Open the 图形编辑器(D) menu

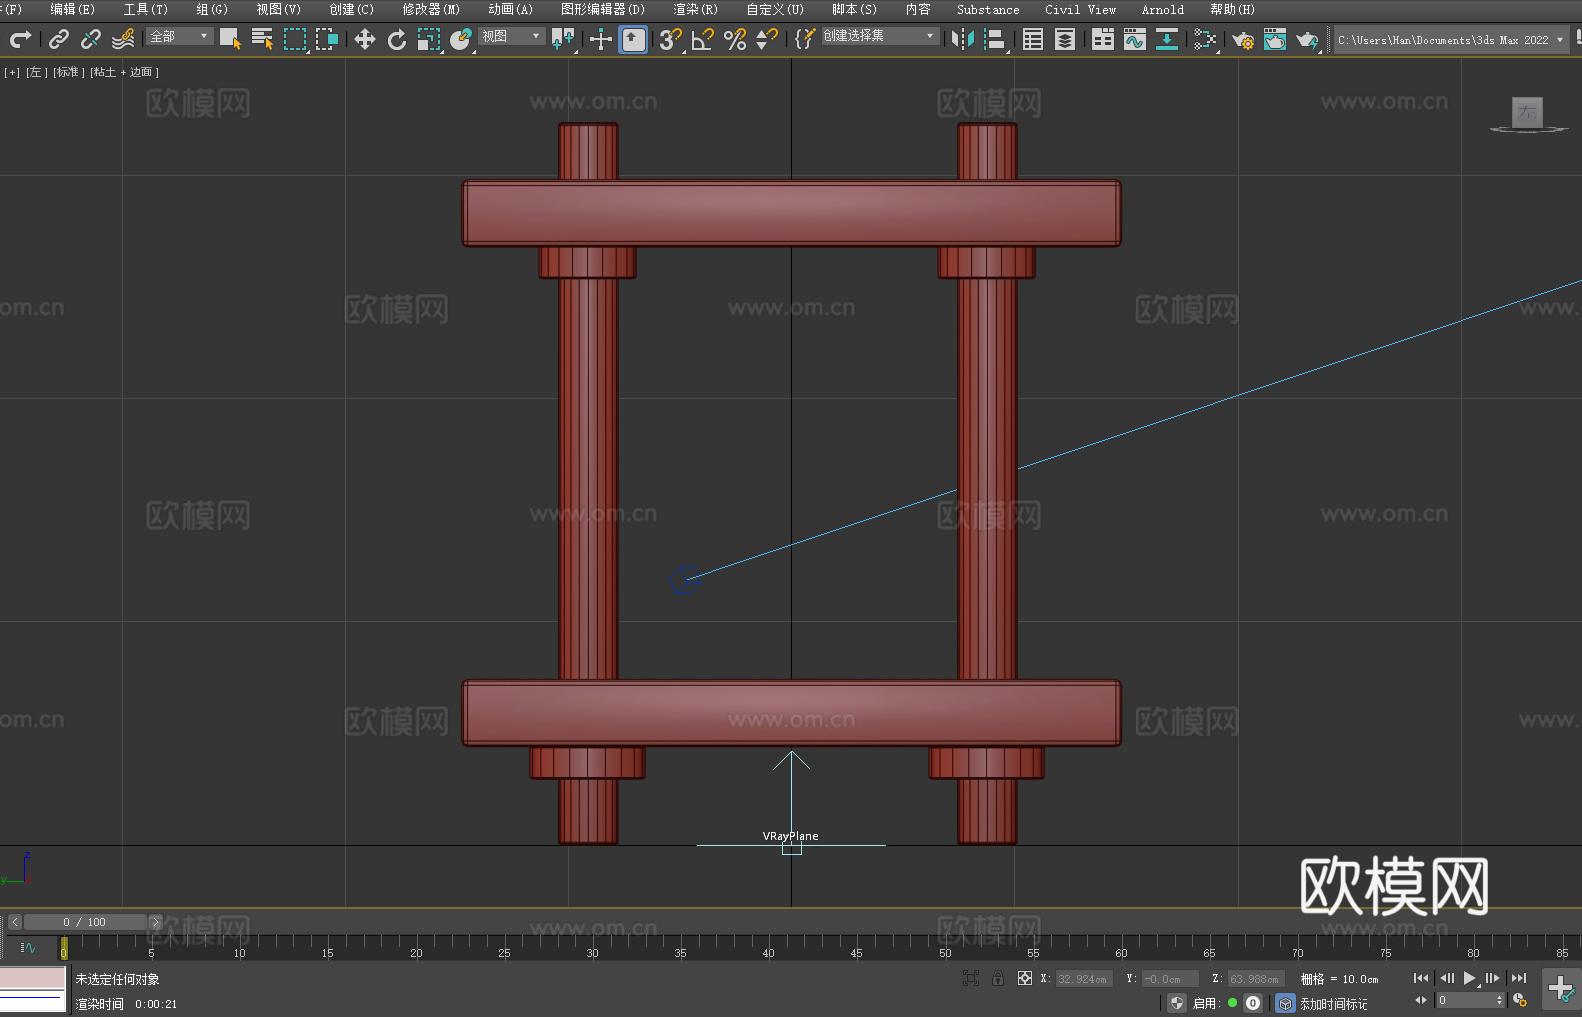coord(603,9)
